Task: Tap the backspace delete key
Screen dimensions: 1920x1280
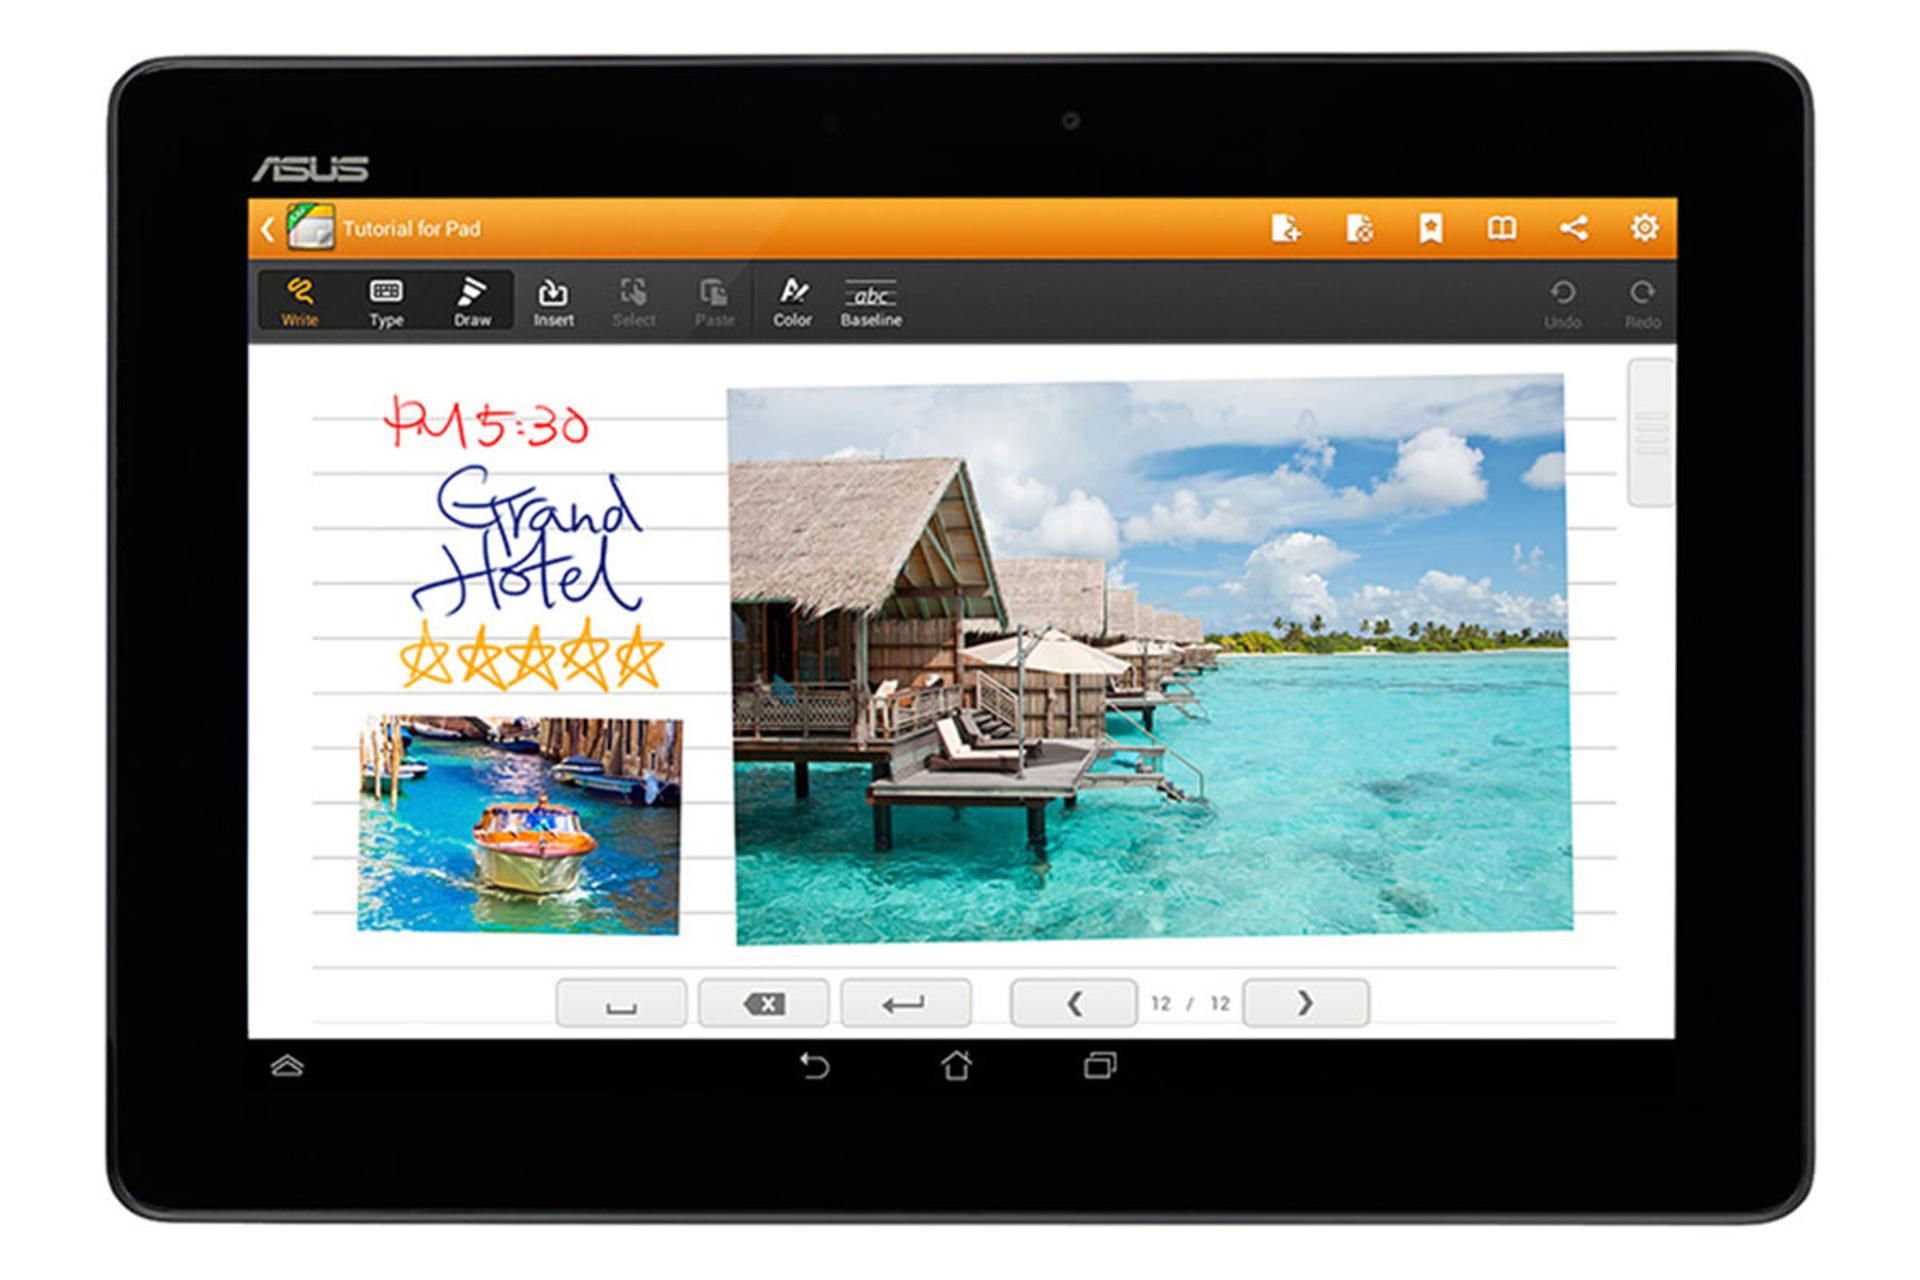Action: coord(765,1003)
